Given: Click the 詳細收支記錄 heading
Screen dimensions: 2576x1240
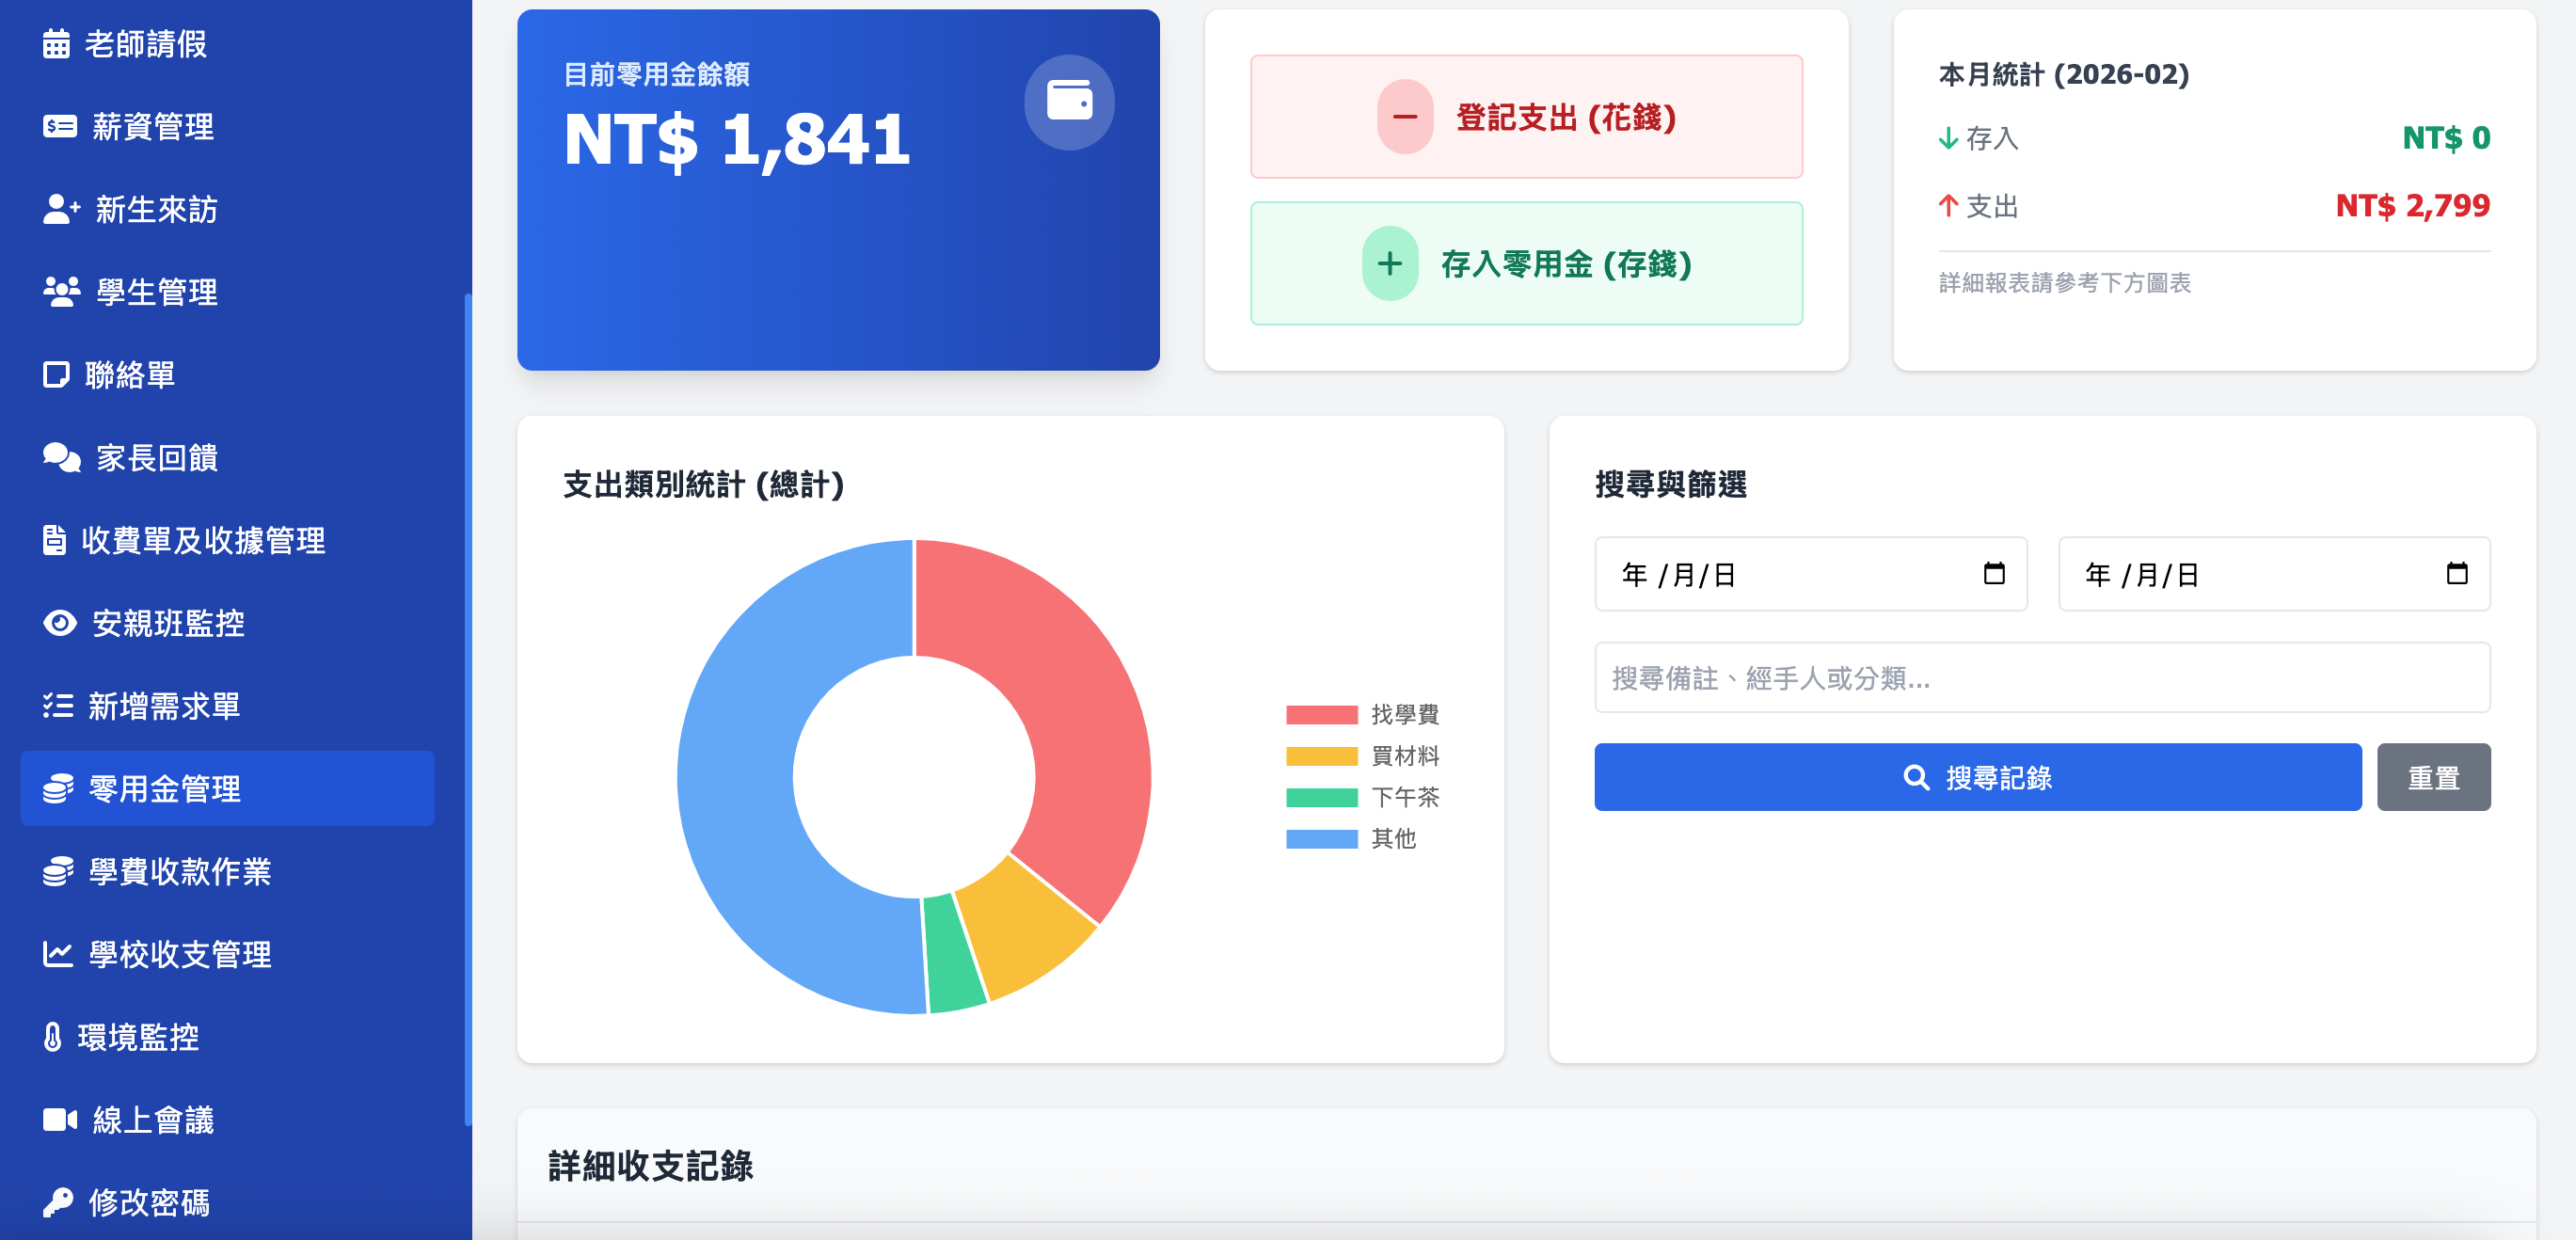Looking at the screenshot, I should click(650, 1166).
